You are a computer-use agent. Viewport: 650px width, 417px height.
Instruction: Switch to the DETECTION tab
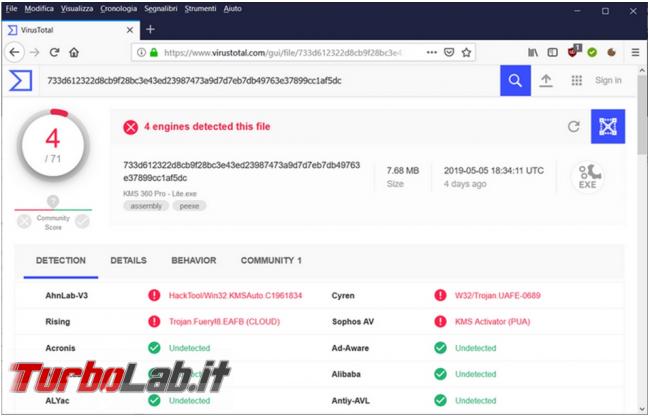point(61,260)
